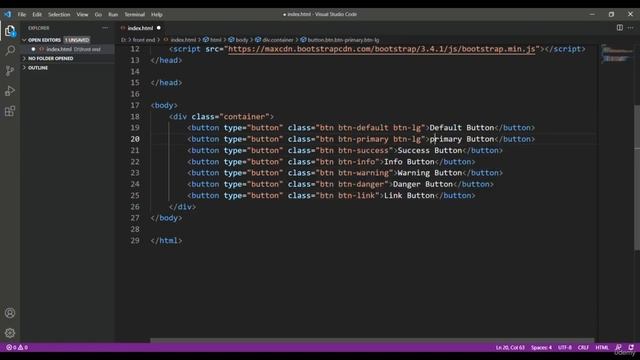This screenshot has width=640, height=360.
Task: Click Spaces: 4 indentation setting
Action: (x=541, y=347)
